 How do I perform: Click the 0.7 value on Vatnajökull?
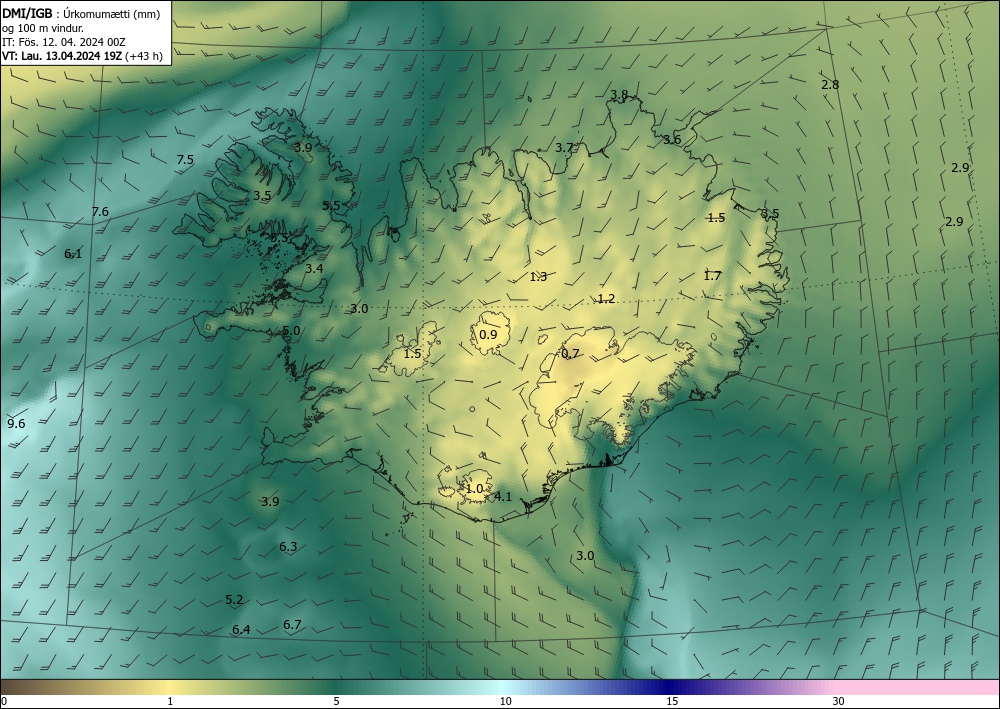[570, 353]
